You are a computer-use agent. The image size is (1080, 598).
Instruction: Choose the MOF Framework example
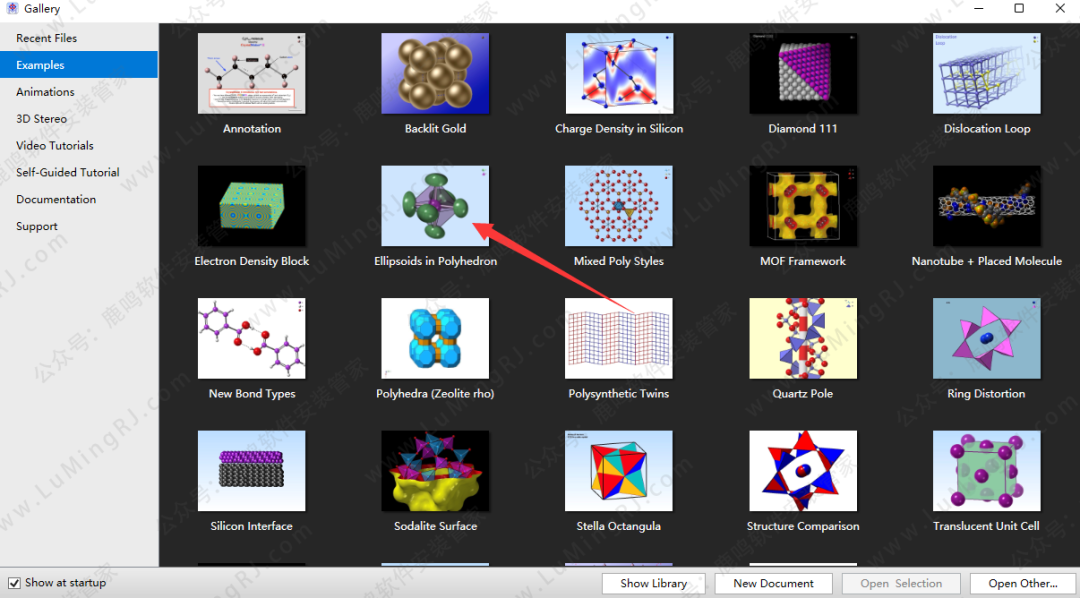[802, 206]
